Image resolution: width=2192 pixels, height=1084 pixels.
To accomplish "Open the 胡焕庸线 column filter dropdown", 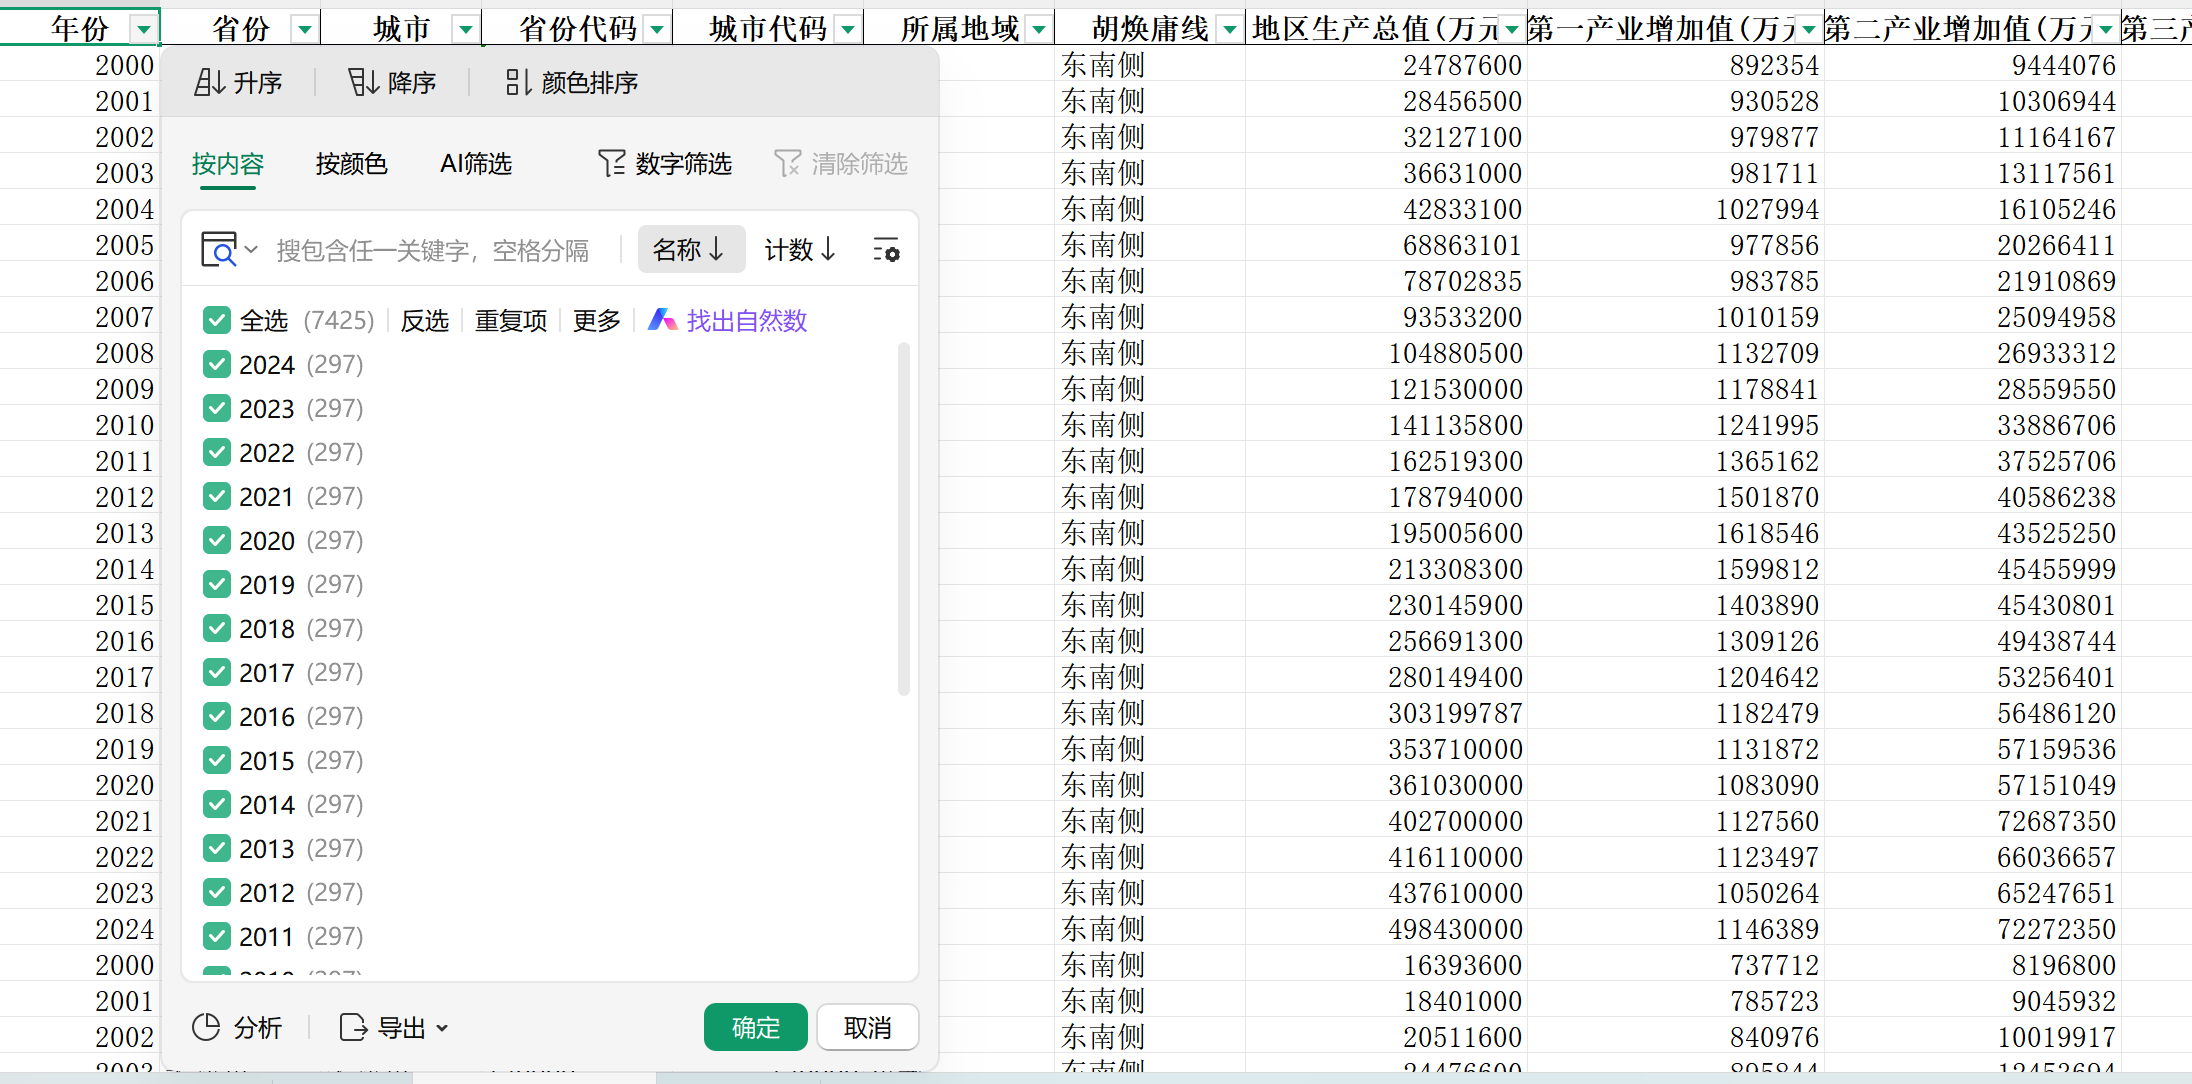I will 1230,30.
